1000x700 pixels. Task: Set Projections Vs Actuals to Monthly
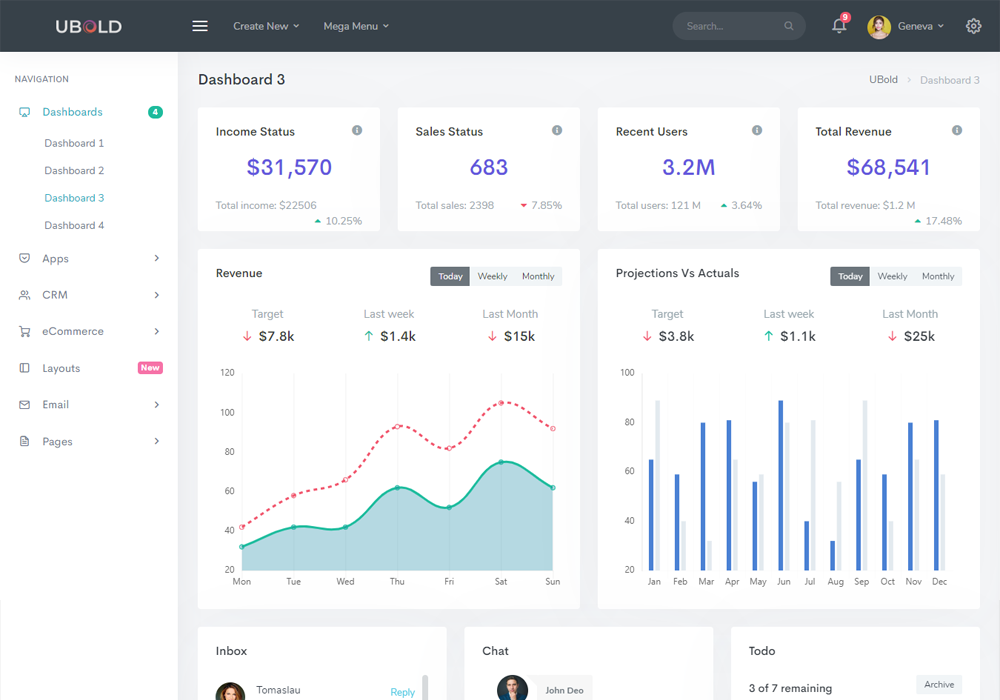tap(938, 276)
